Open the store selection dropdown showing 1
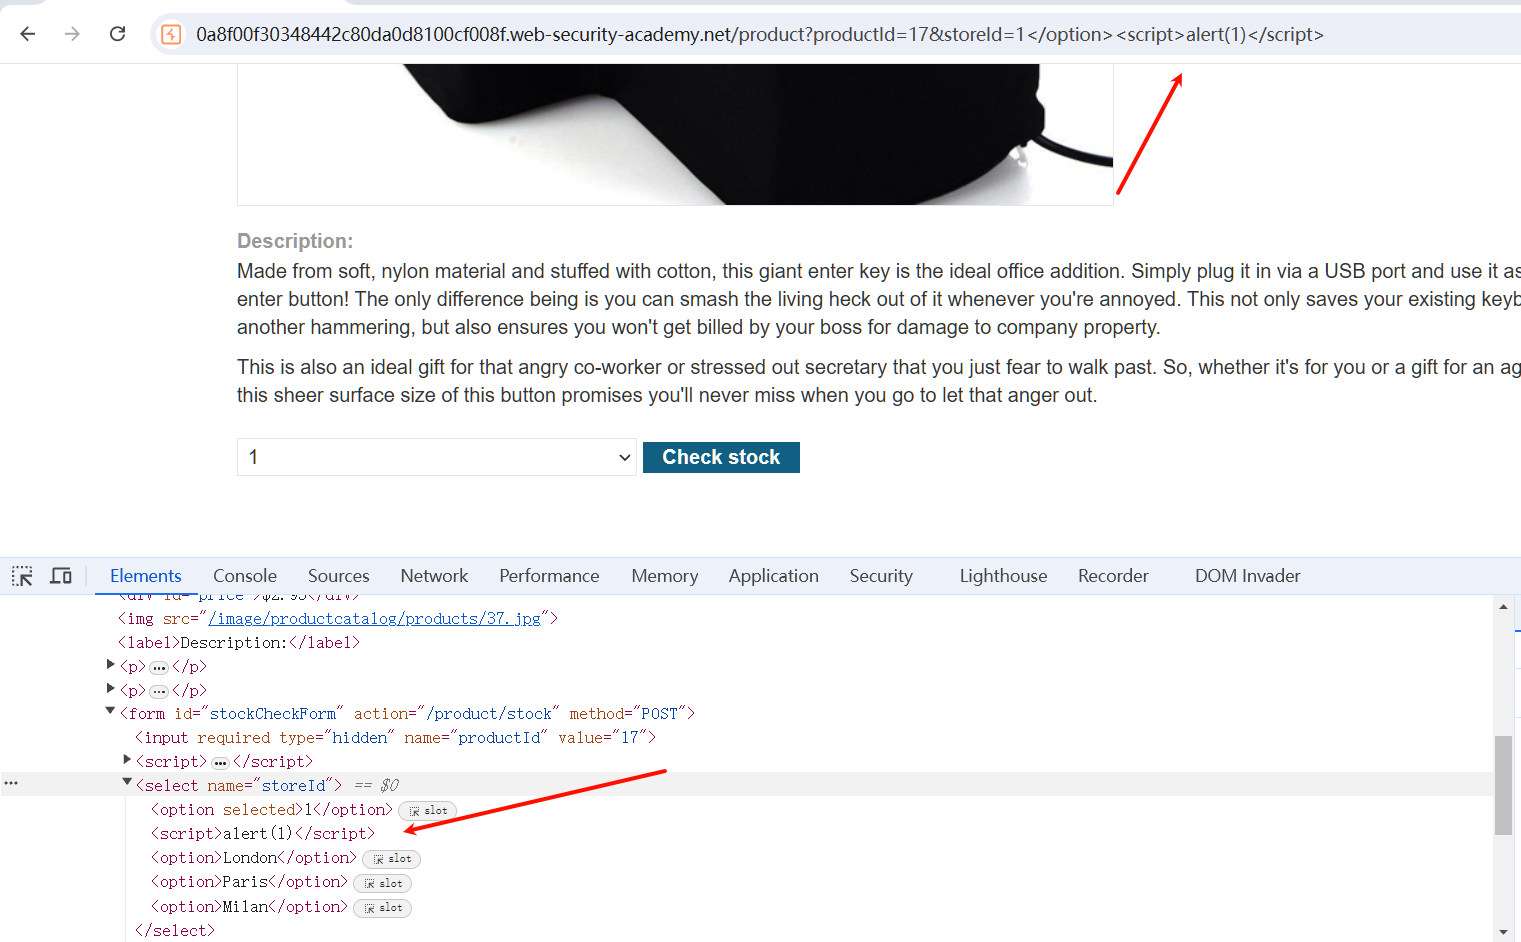The width and height of the screenshot is (1521, 942). [436, 457]
